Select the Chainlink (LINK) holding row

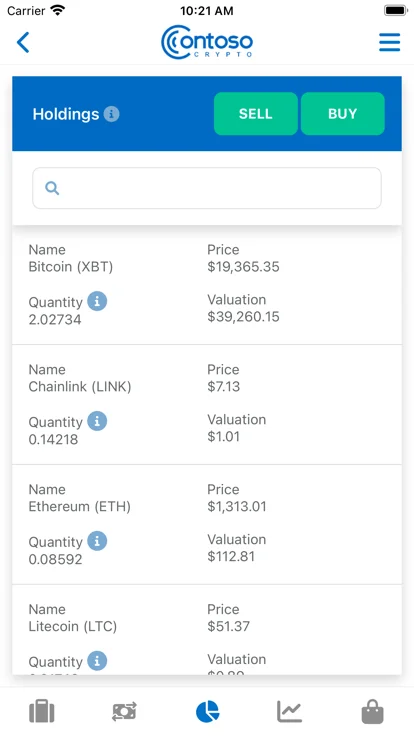tap(207, 405)
